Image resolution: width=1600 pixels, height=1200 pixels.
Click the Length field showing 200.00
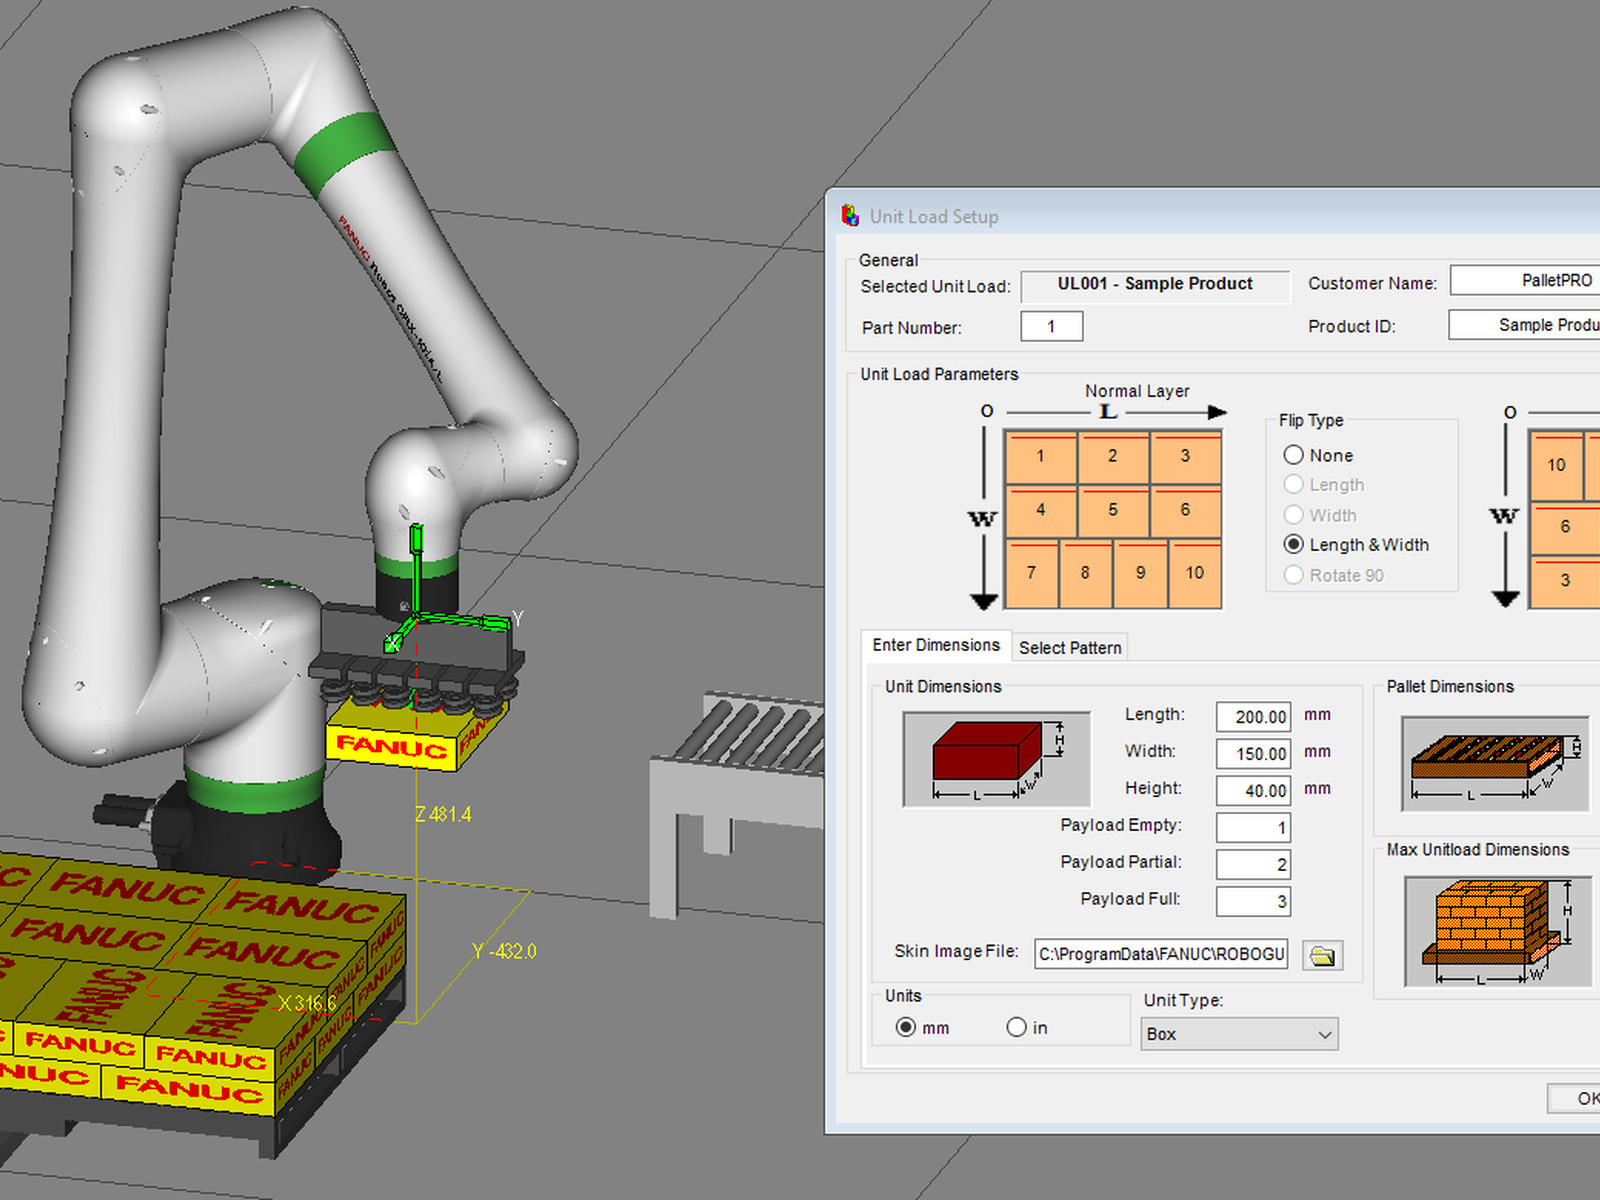coord(1253,716)
